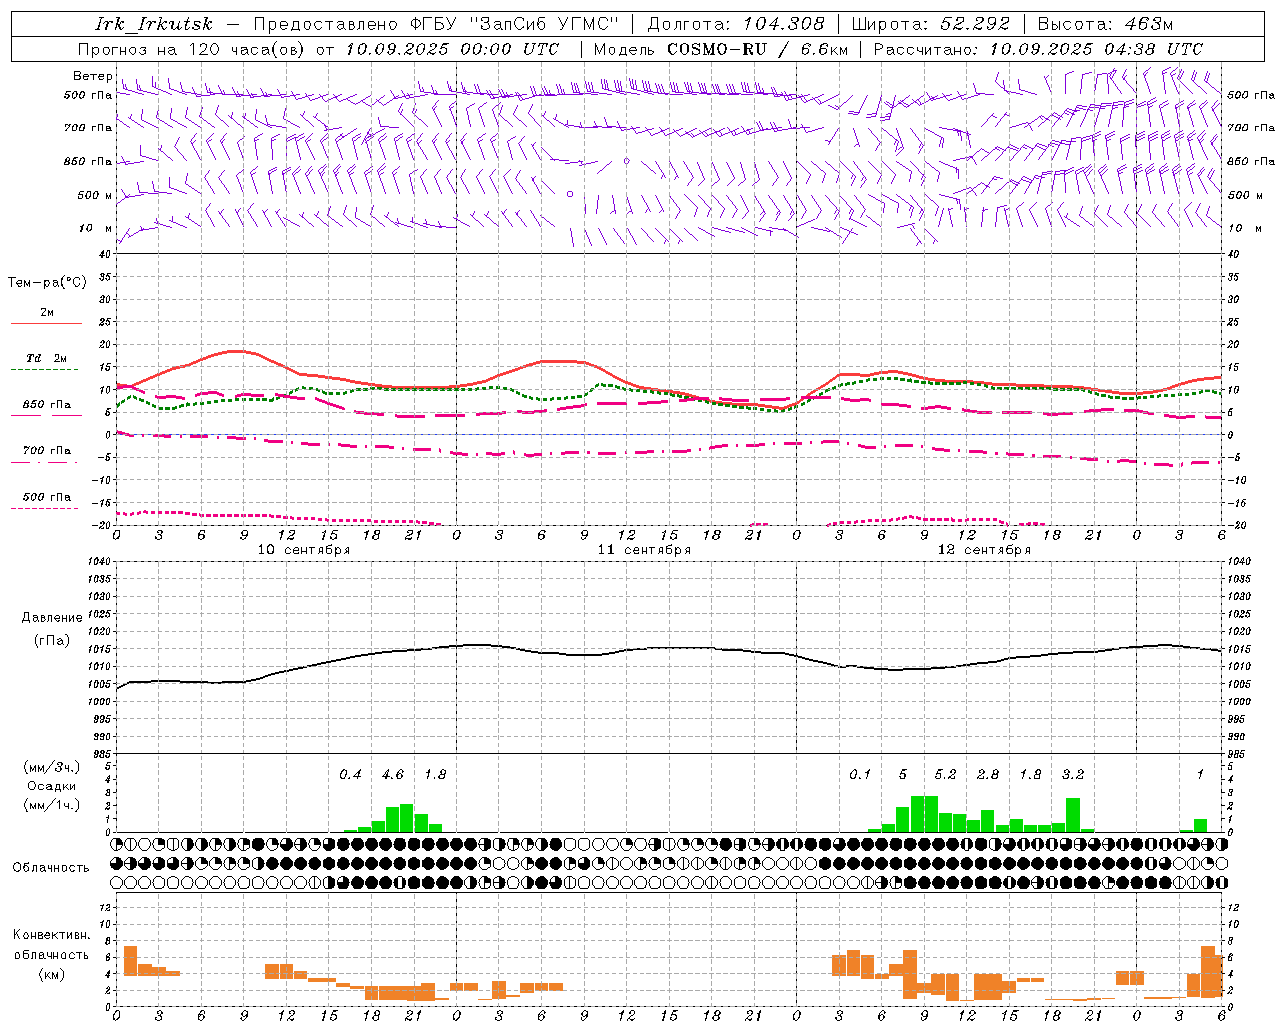The width and height of the screenshot is (1280, 1024).
Task: Click the dashed line sample under 'Td 2м'
Action: tap(44, 370)
